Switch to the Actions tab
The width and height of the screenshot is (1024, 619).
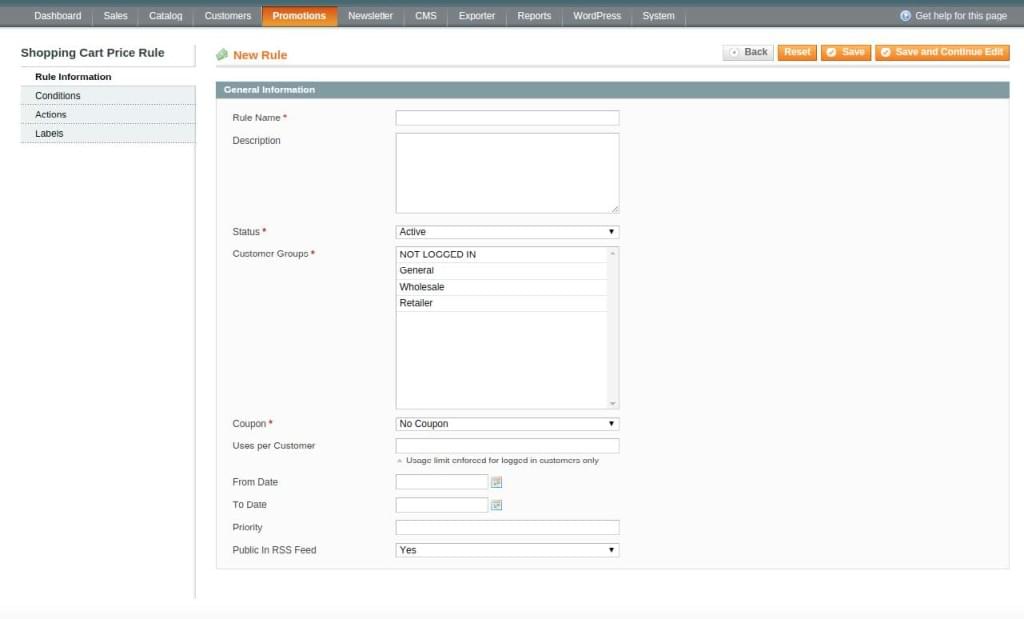coord(51,115)
